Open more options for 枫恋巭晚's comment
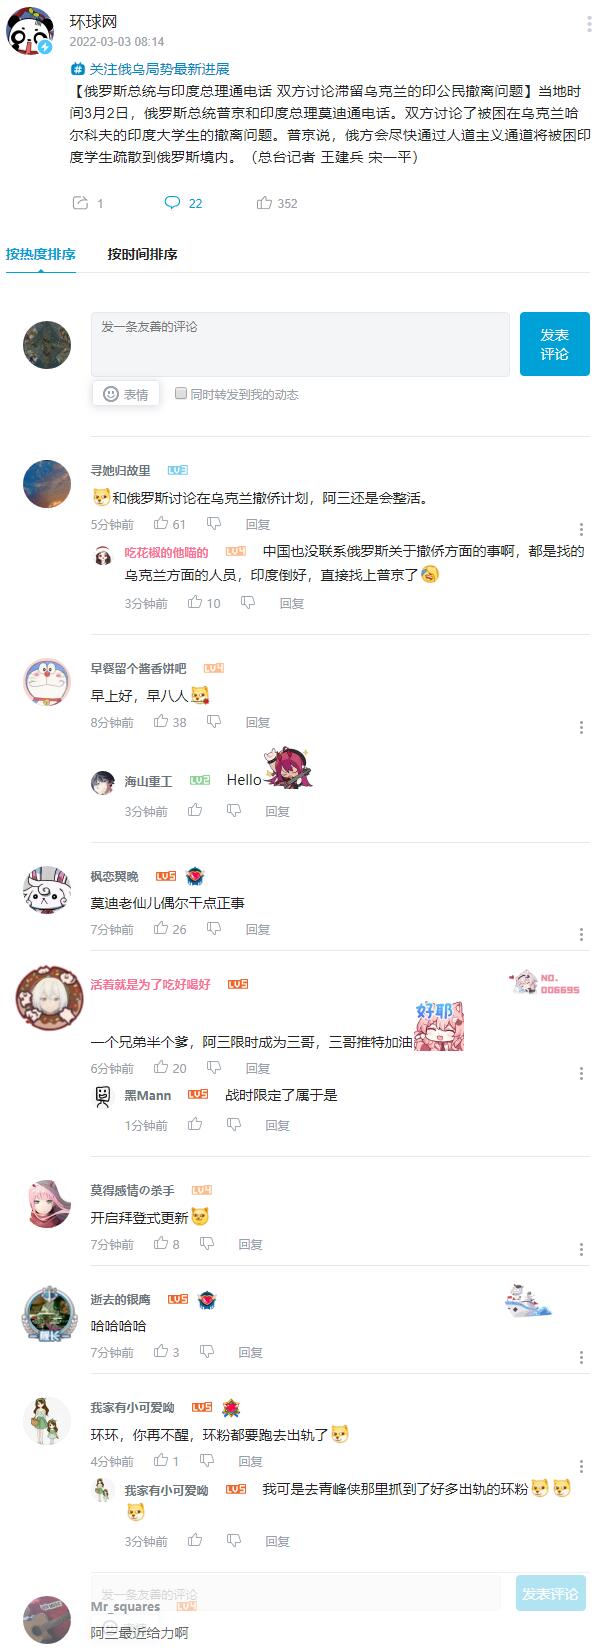The height and width of the screenshot is (1649, 605). pos(581,934)
